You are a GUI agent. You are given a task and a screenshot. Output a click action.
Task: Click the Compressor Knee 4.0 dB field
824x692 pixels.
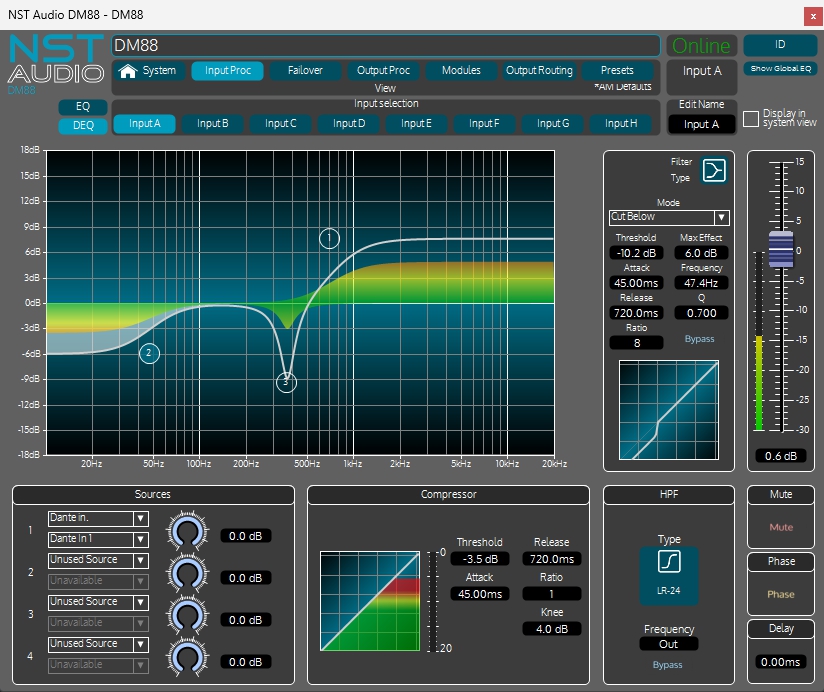[552, 629]
